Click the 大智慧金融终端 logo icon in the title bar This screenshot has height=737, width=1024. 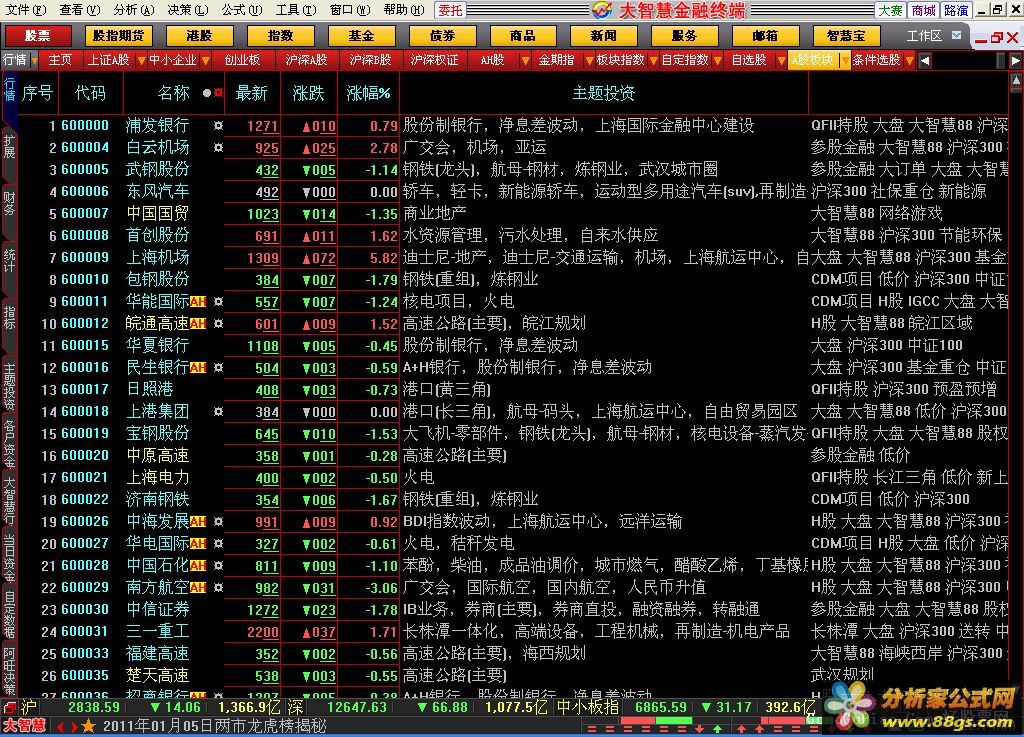click(601, 10)
